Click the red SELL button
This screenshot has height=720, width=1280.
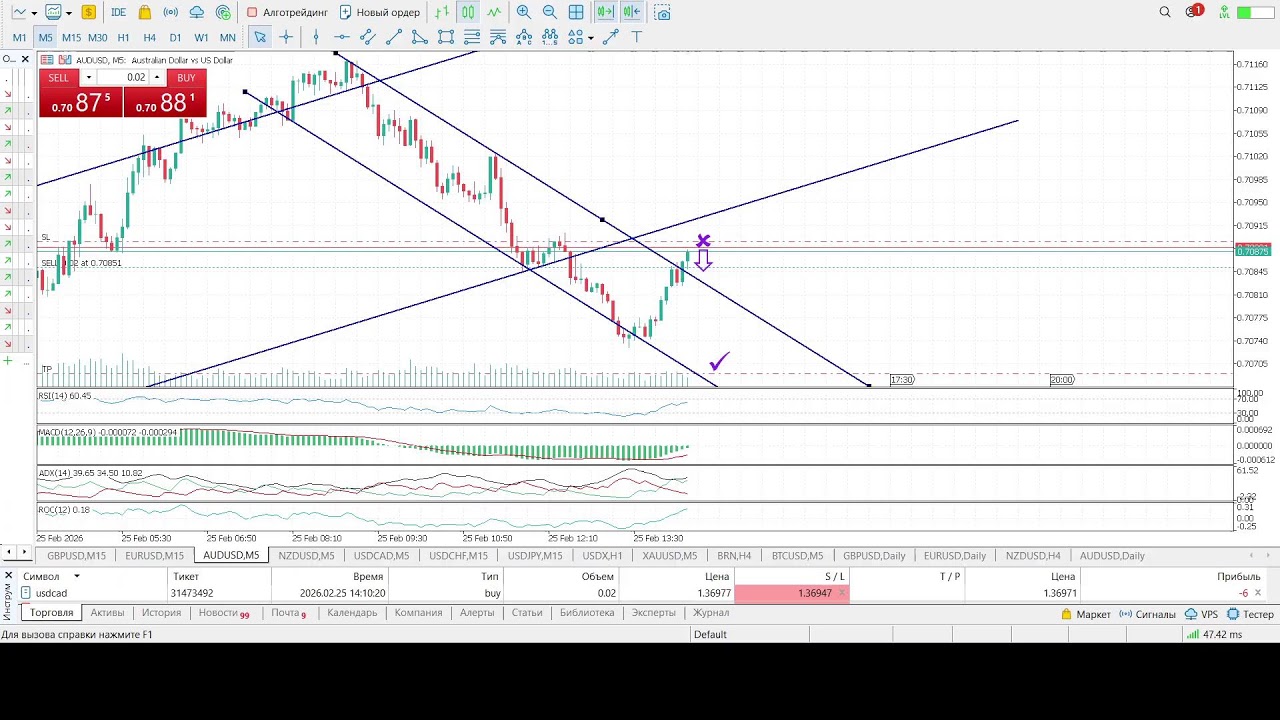(80, 93)
